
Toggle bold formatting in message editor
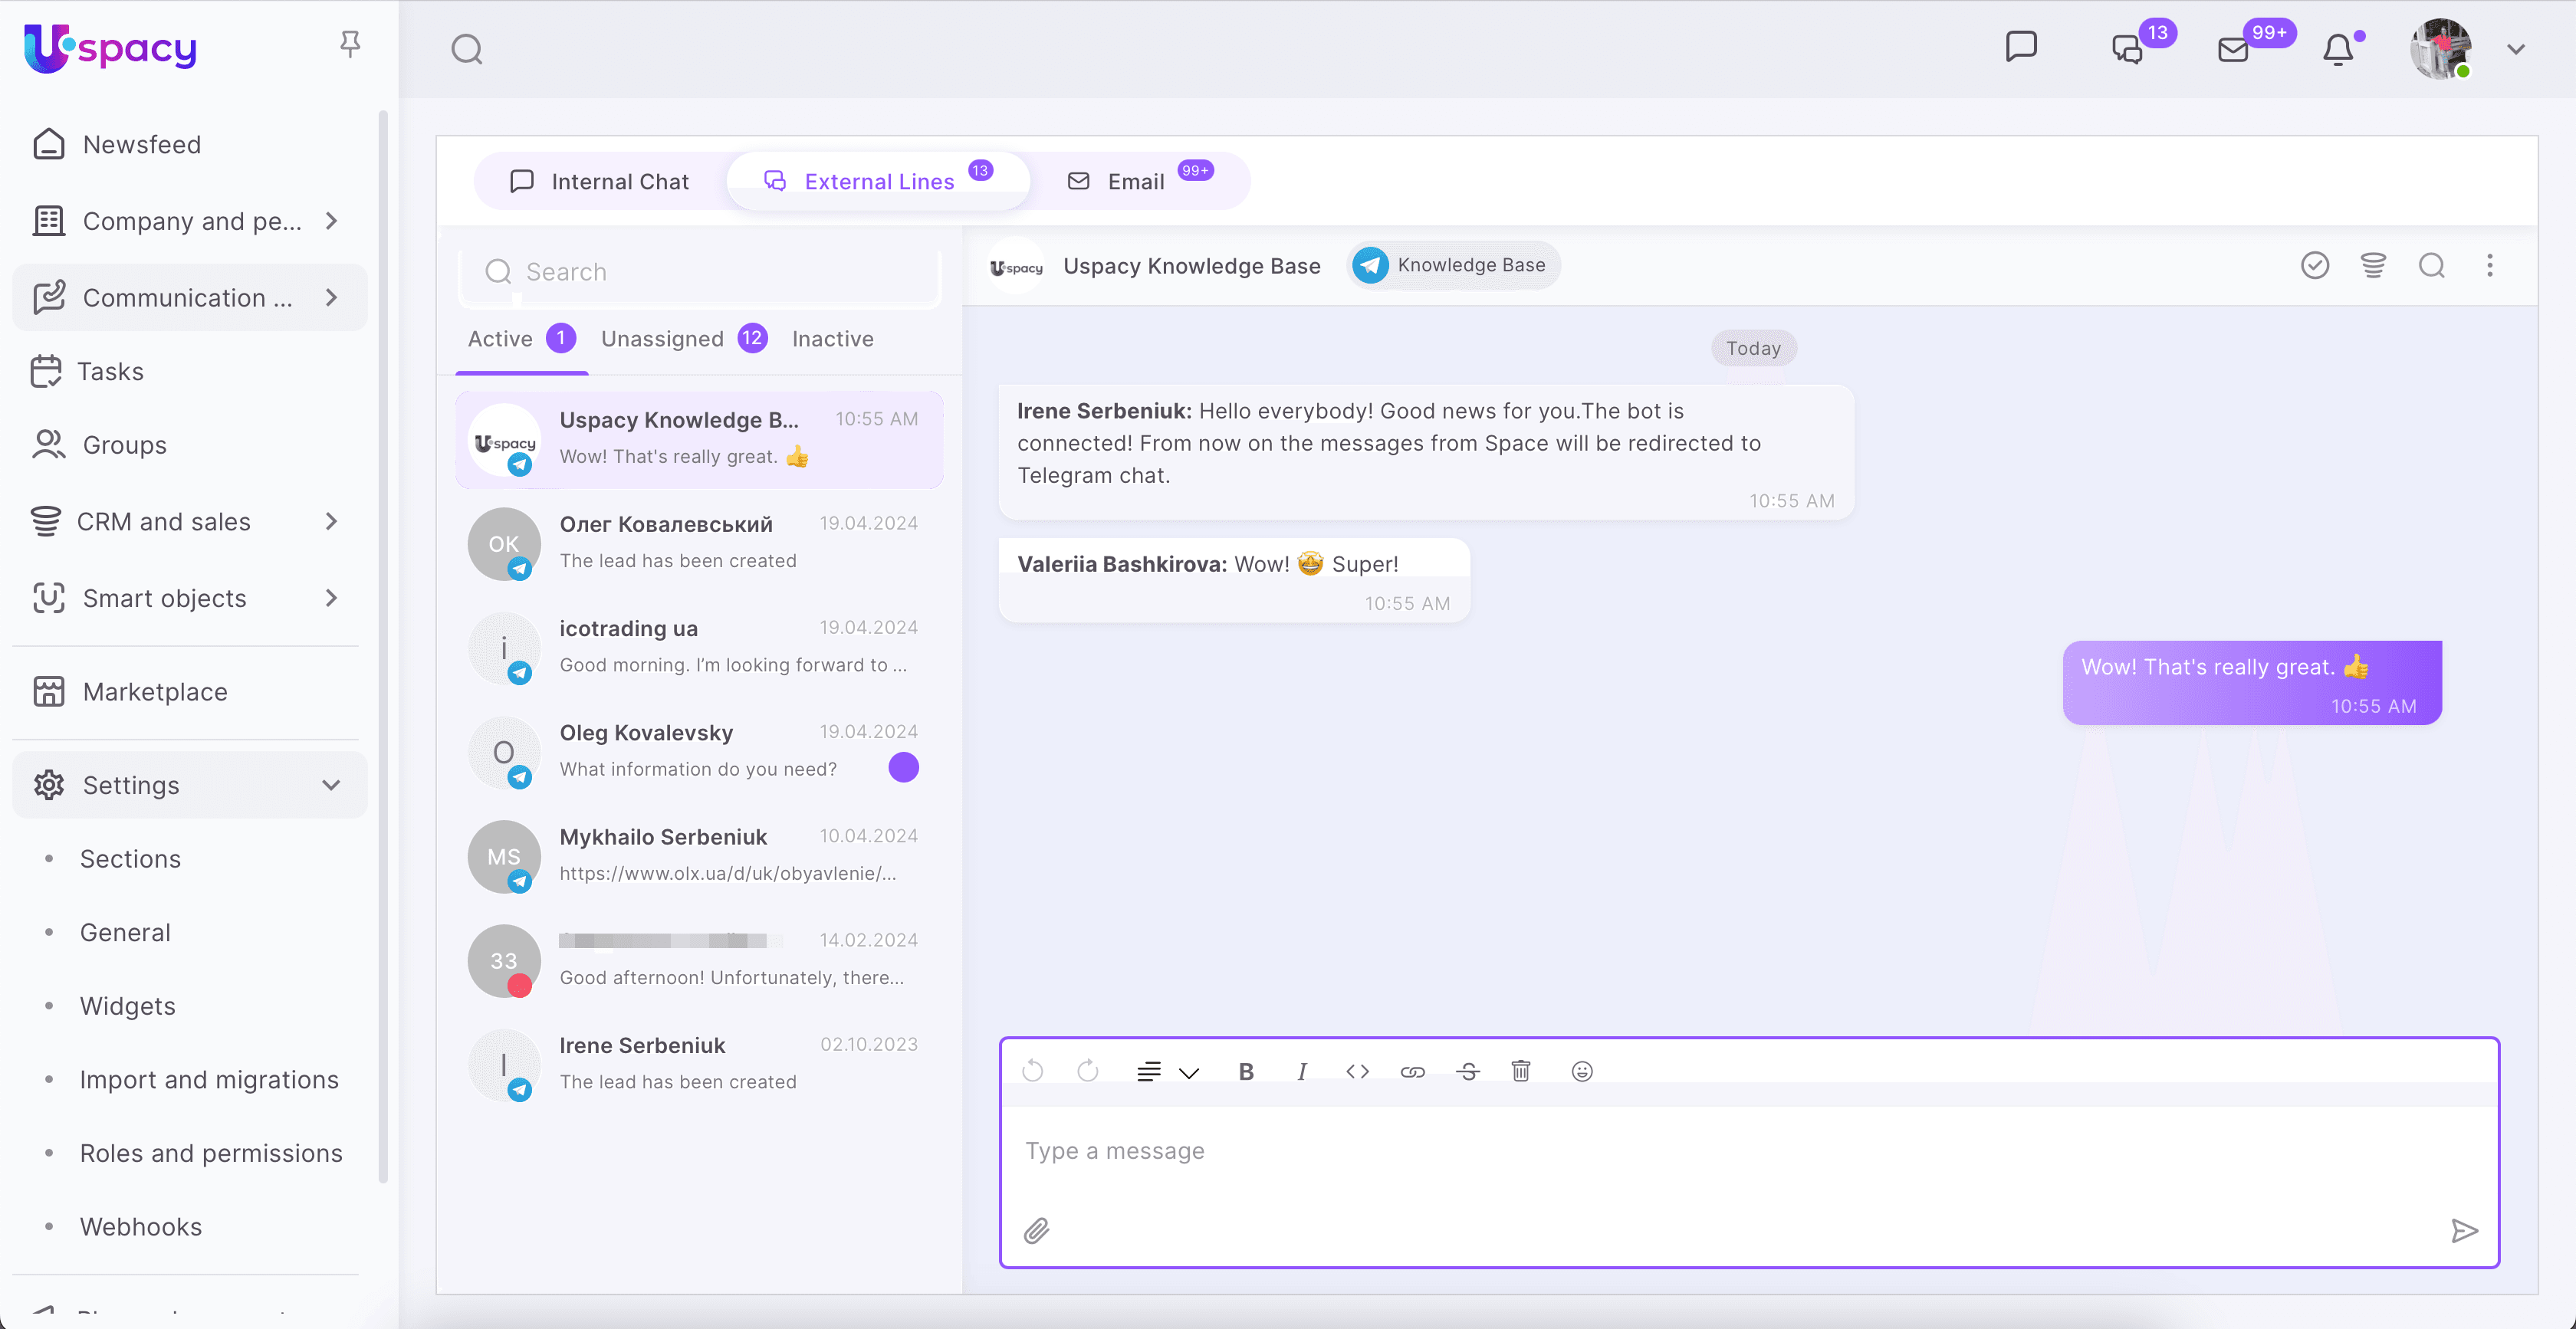(1246, 1071)
